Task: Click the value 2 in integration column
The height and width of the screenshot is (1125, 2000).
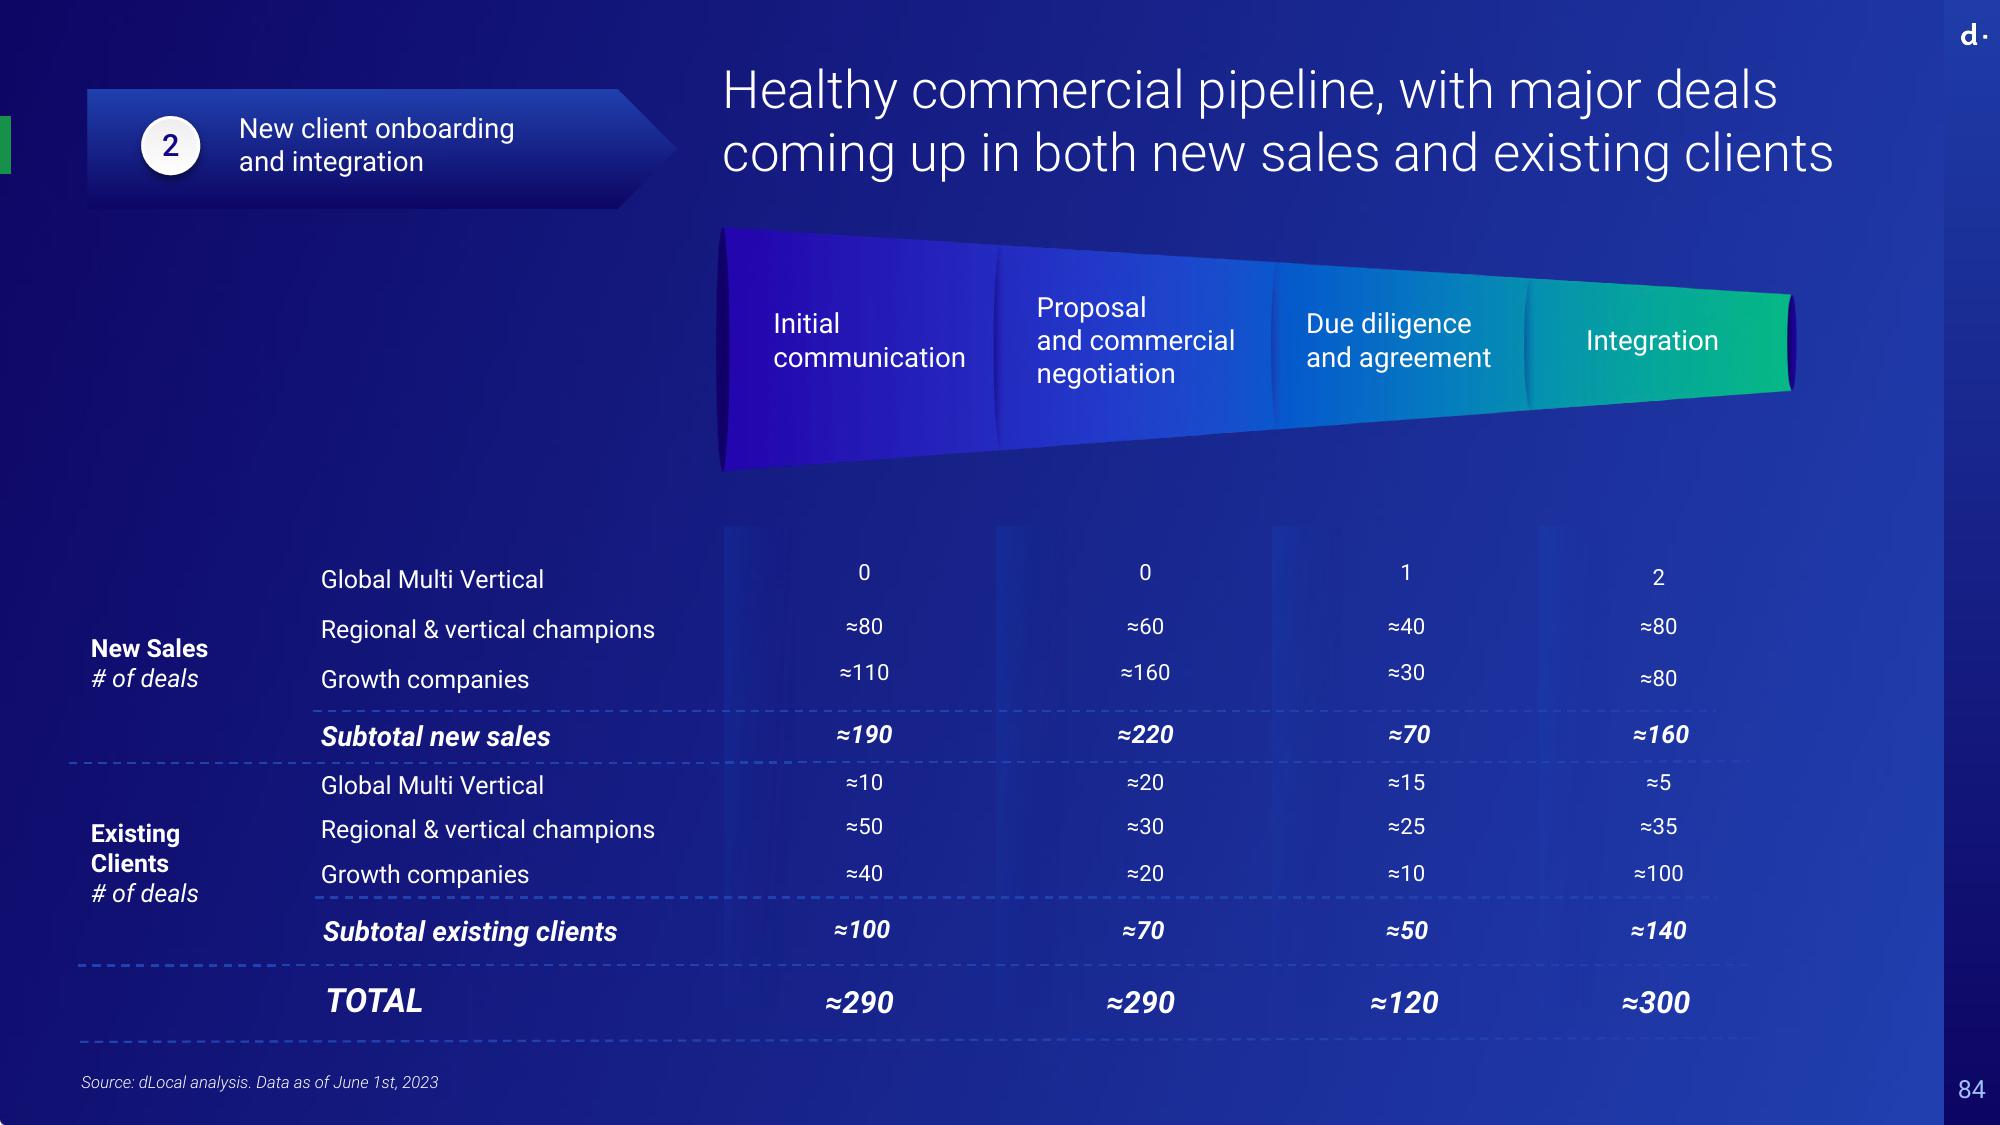Action: point(1658,578)
